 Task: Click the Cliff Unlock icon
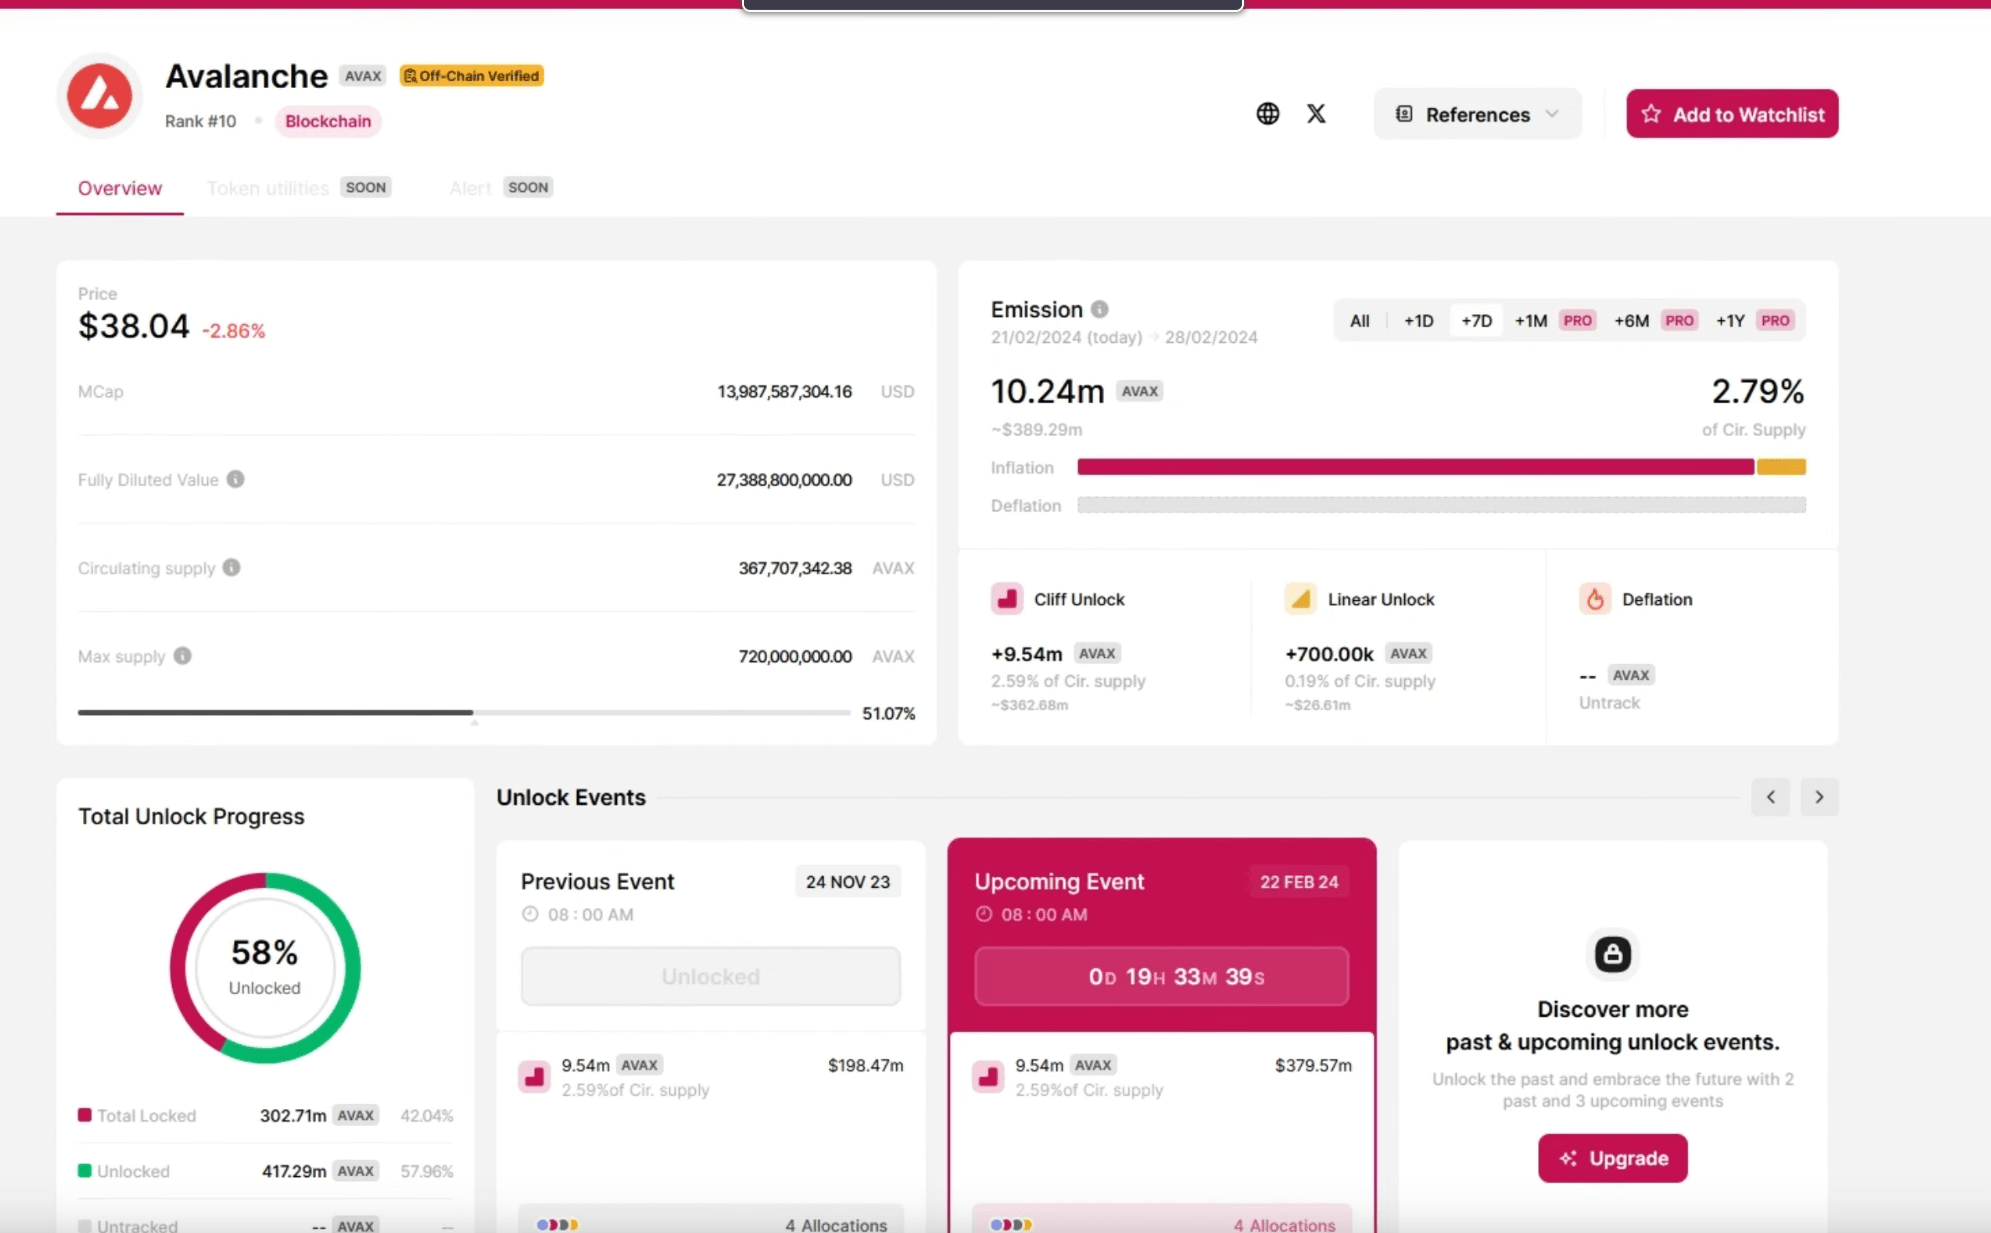[x=1008, y=598]
